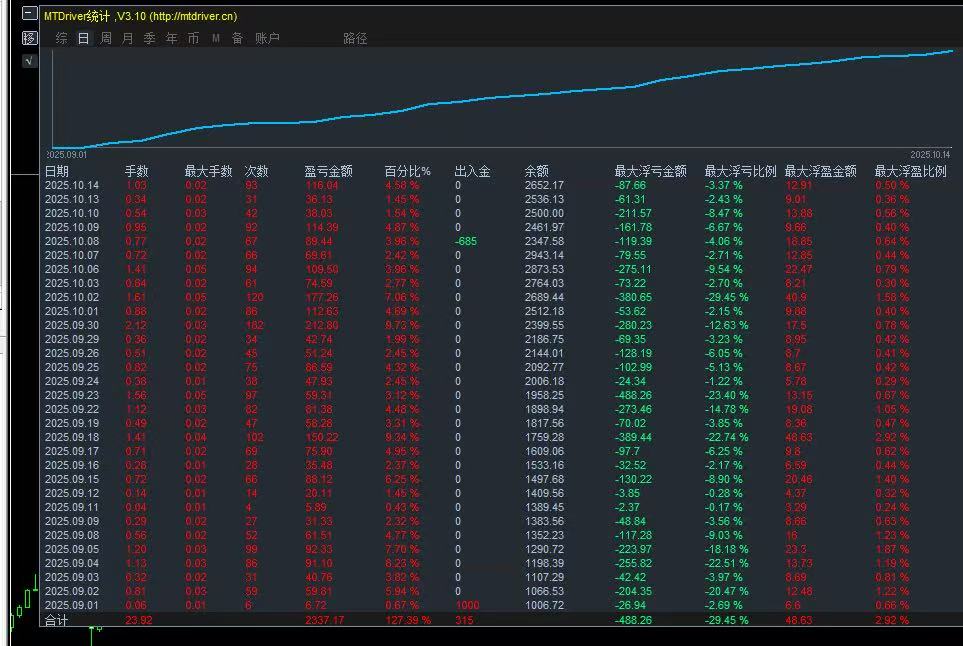Select the 2025.10.14 date row
The width and height of the screenshot is (963, 646).
tap(72, 185)
